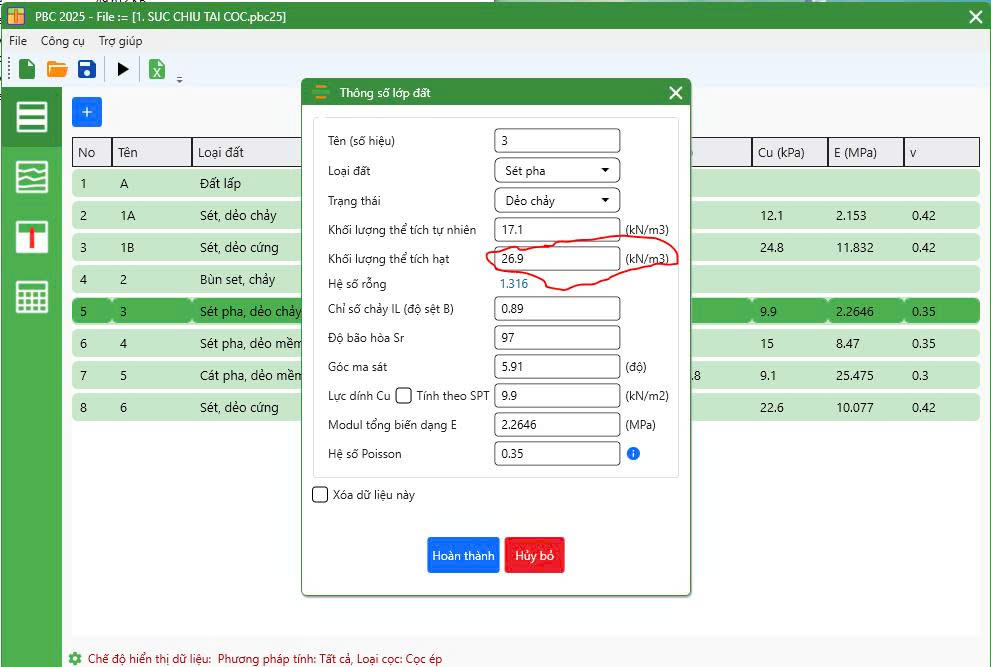Click the Hủy bỏ button
The height and width of the screenshot is (667, 991).
pos(534,555)
